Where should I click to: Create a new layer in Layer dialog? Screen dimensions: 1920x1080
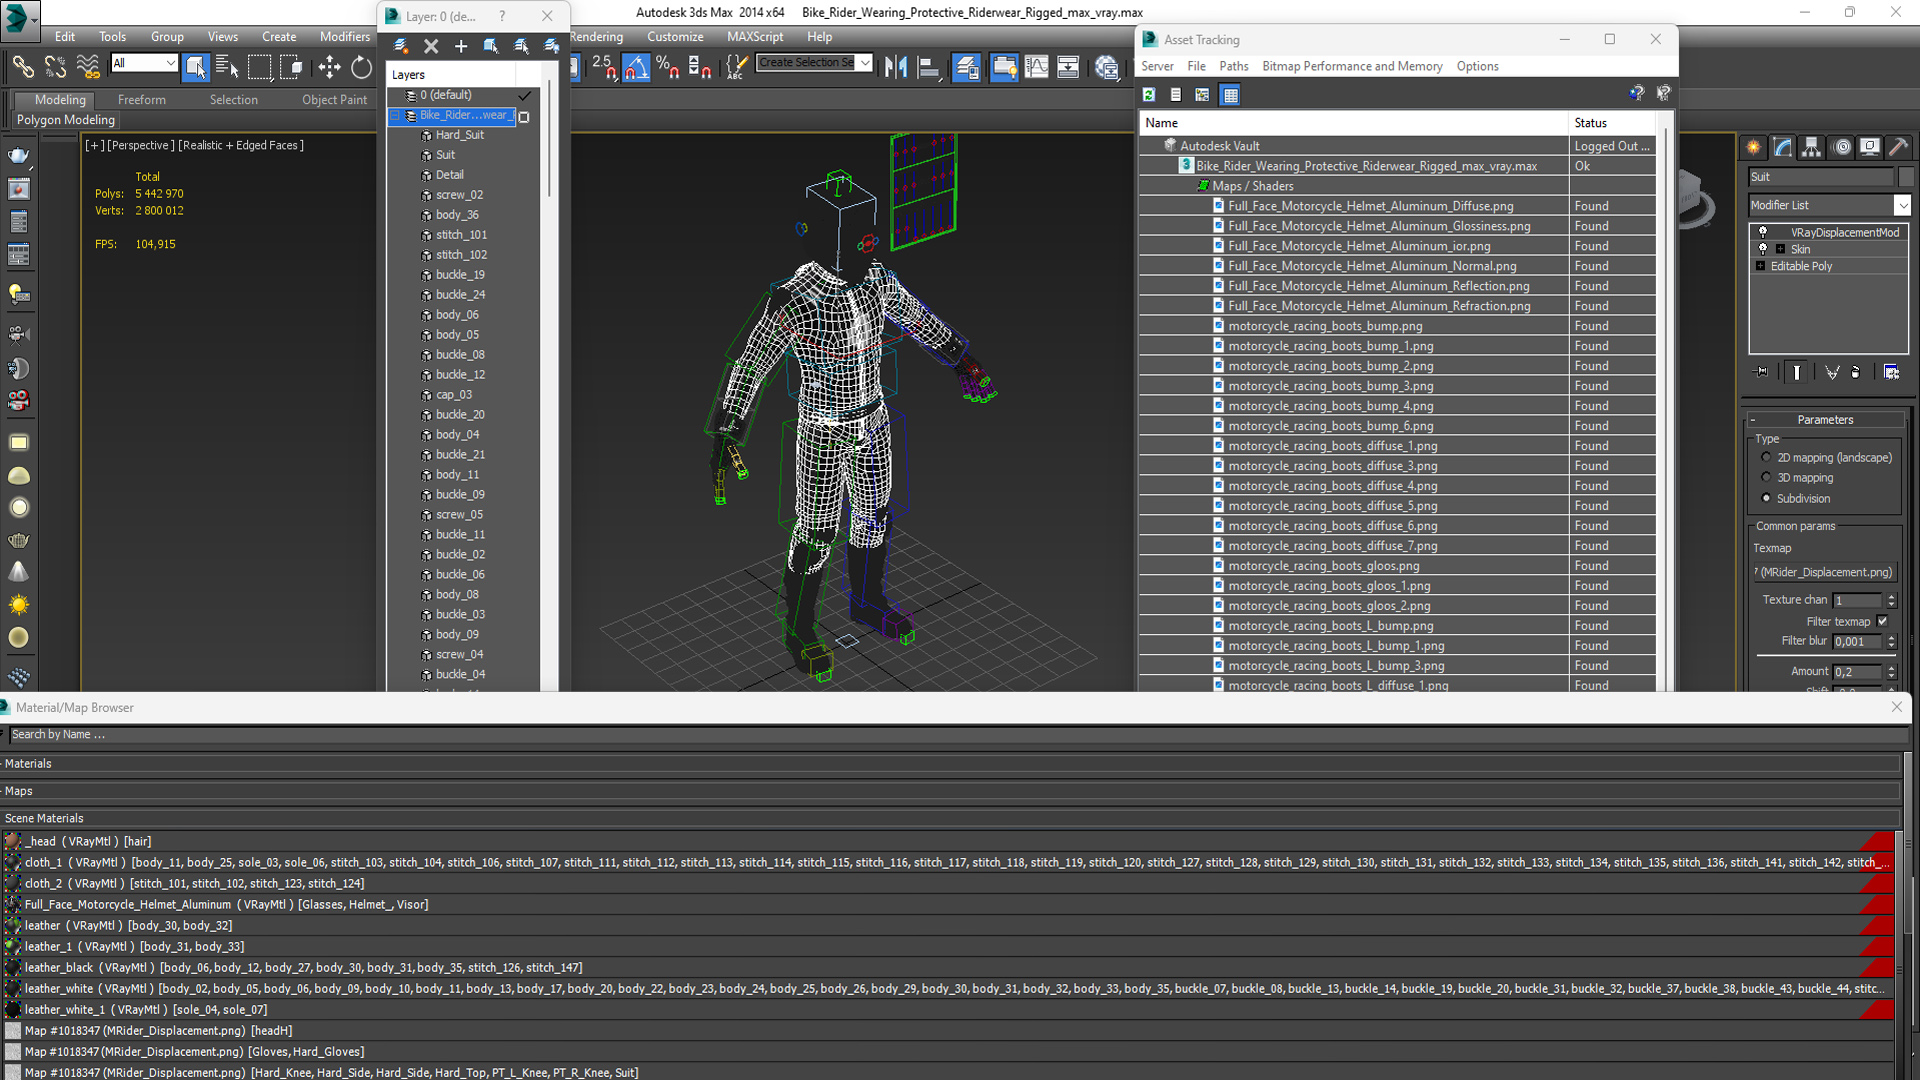pos(401,46)
